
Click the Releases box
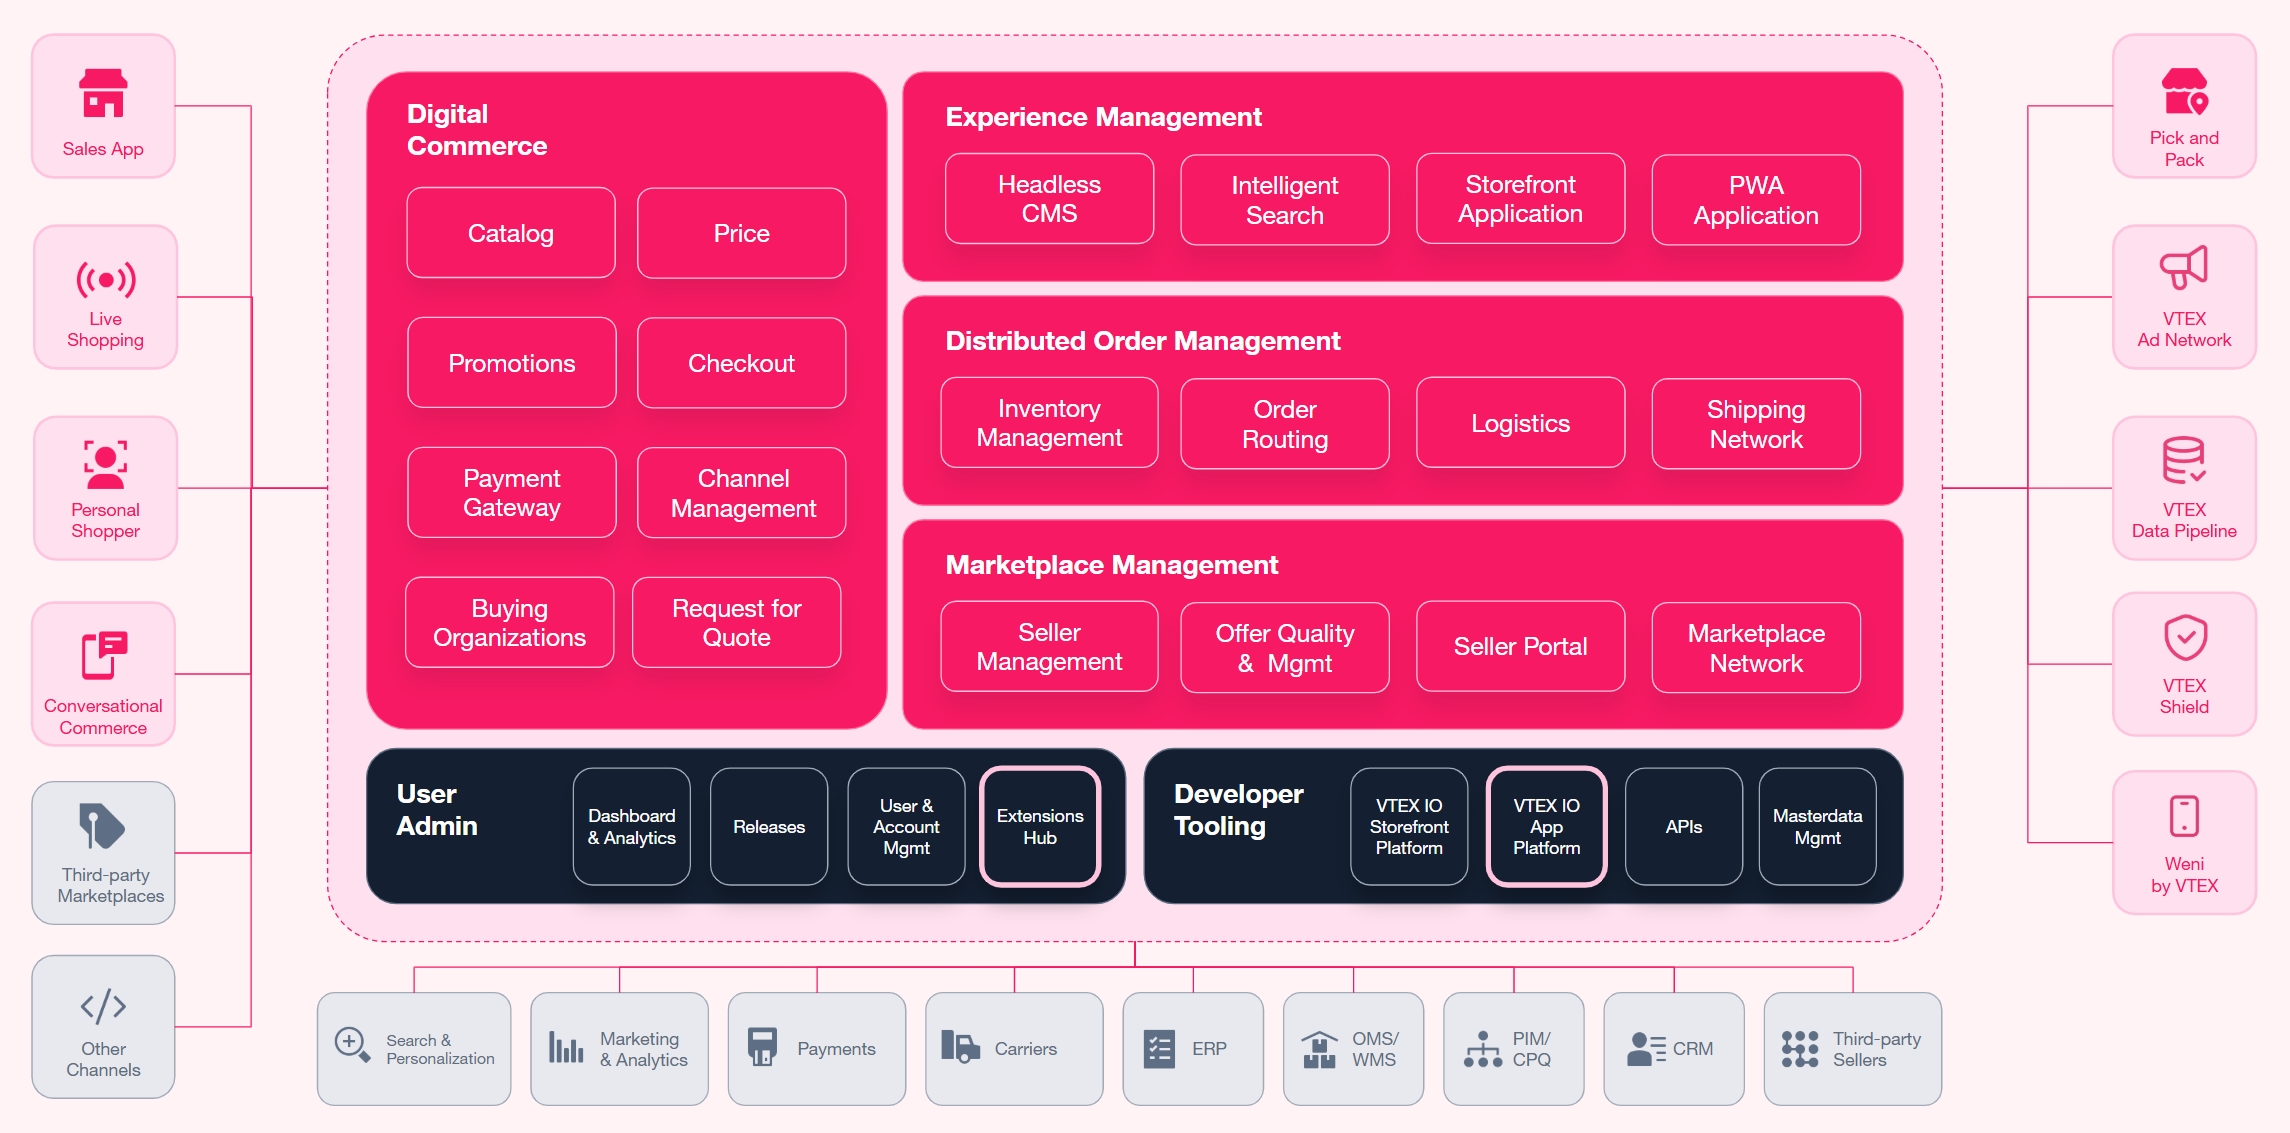point(769,827)
